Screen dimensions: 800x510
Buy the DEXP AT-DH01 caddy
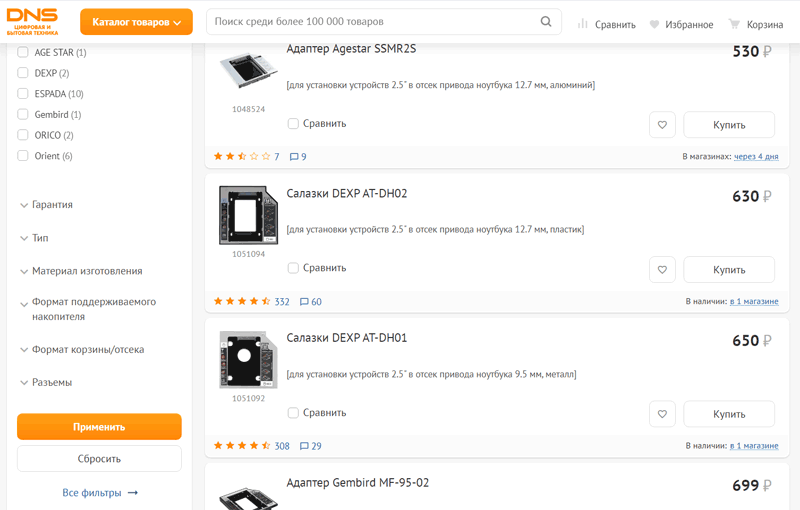[x=729, y=414]
